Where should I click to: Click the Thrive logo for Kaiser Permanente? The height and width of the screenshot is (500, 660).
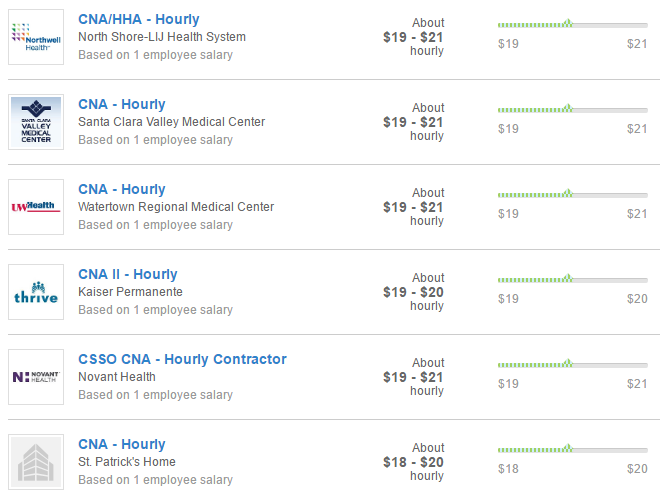(36, 292)
